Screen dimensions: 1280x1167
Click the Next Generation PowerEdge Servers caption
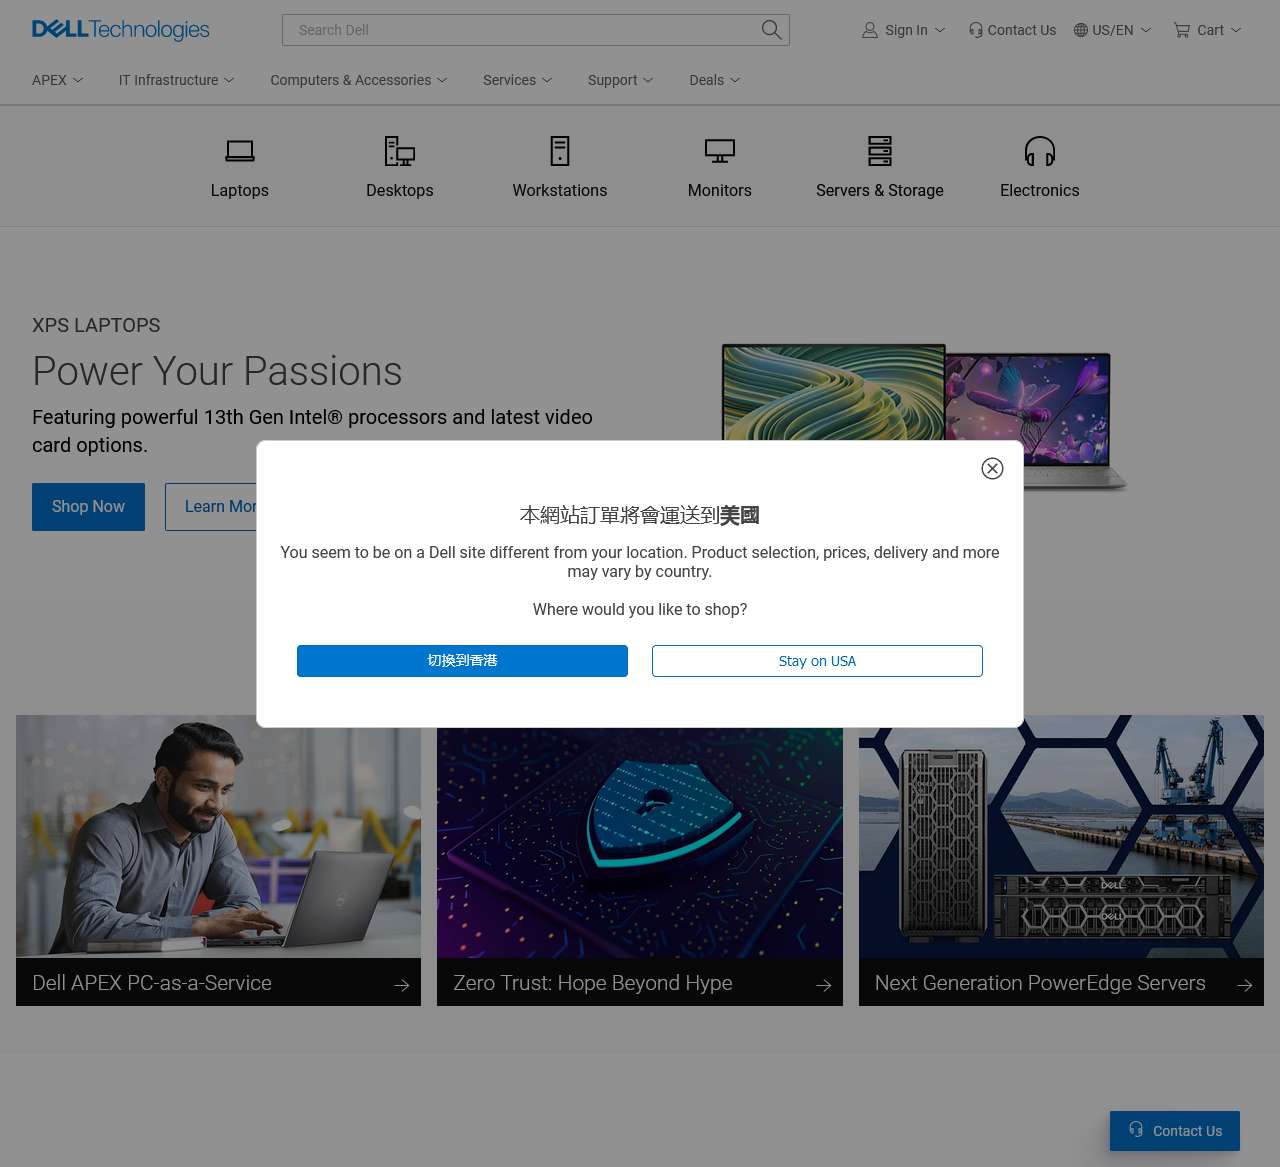pos(1040,983)
